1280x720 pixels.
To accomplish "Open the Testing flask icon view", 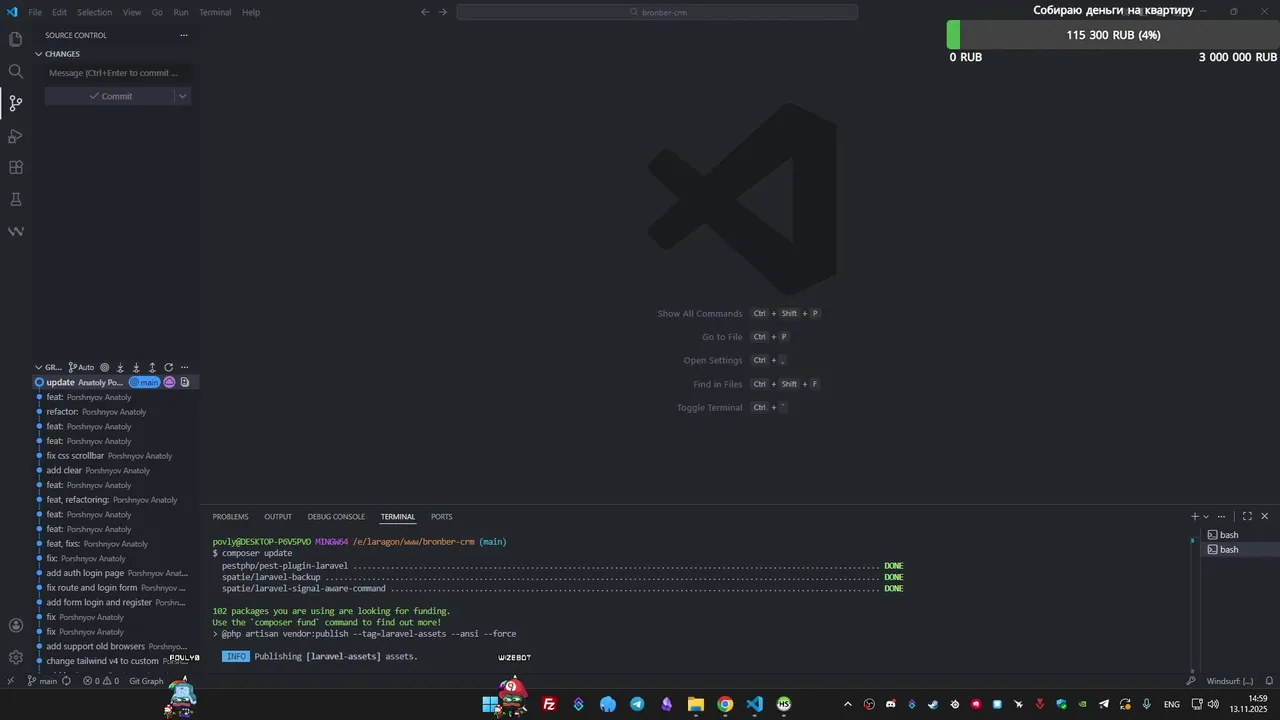I will tap(16, 199).
